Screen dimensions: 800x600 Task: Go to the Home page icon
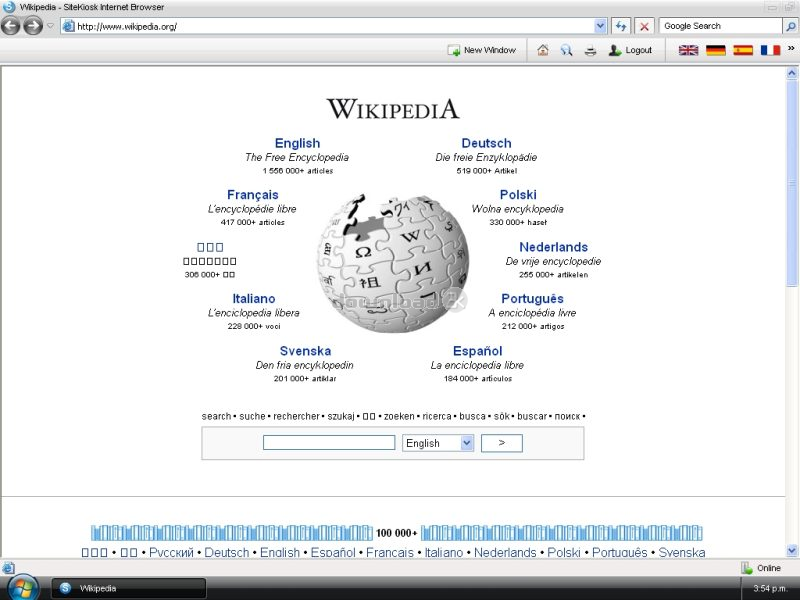(x=543, y=50)
